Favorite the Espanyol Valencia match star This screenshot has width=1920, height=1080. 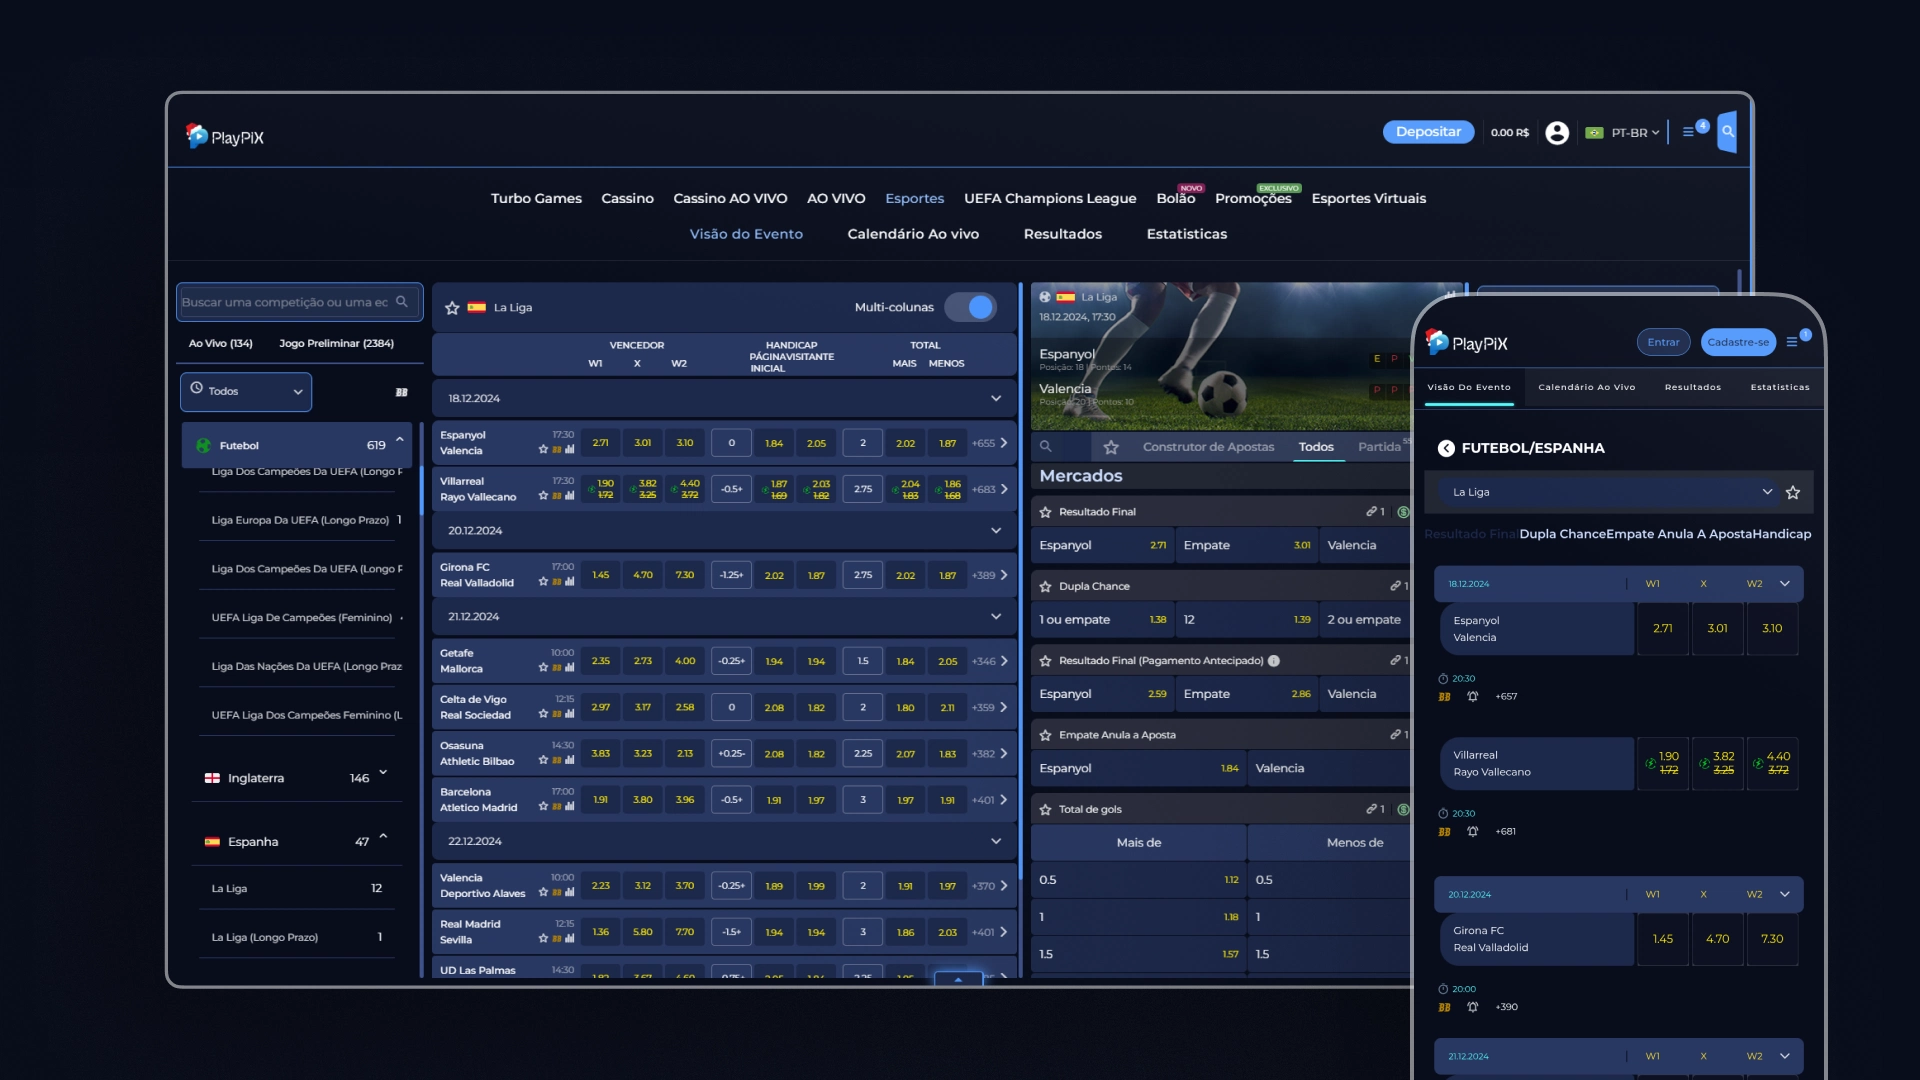(543, 450)
